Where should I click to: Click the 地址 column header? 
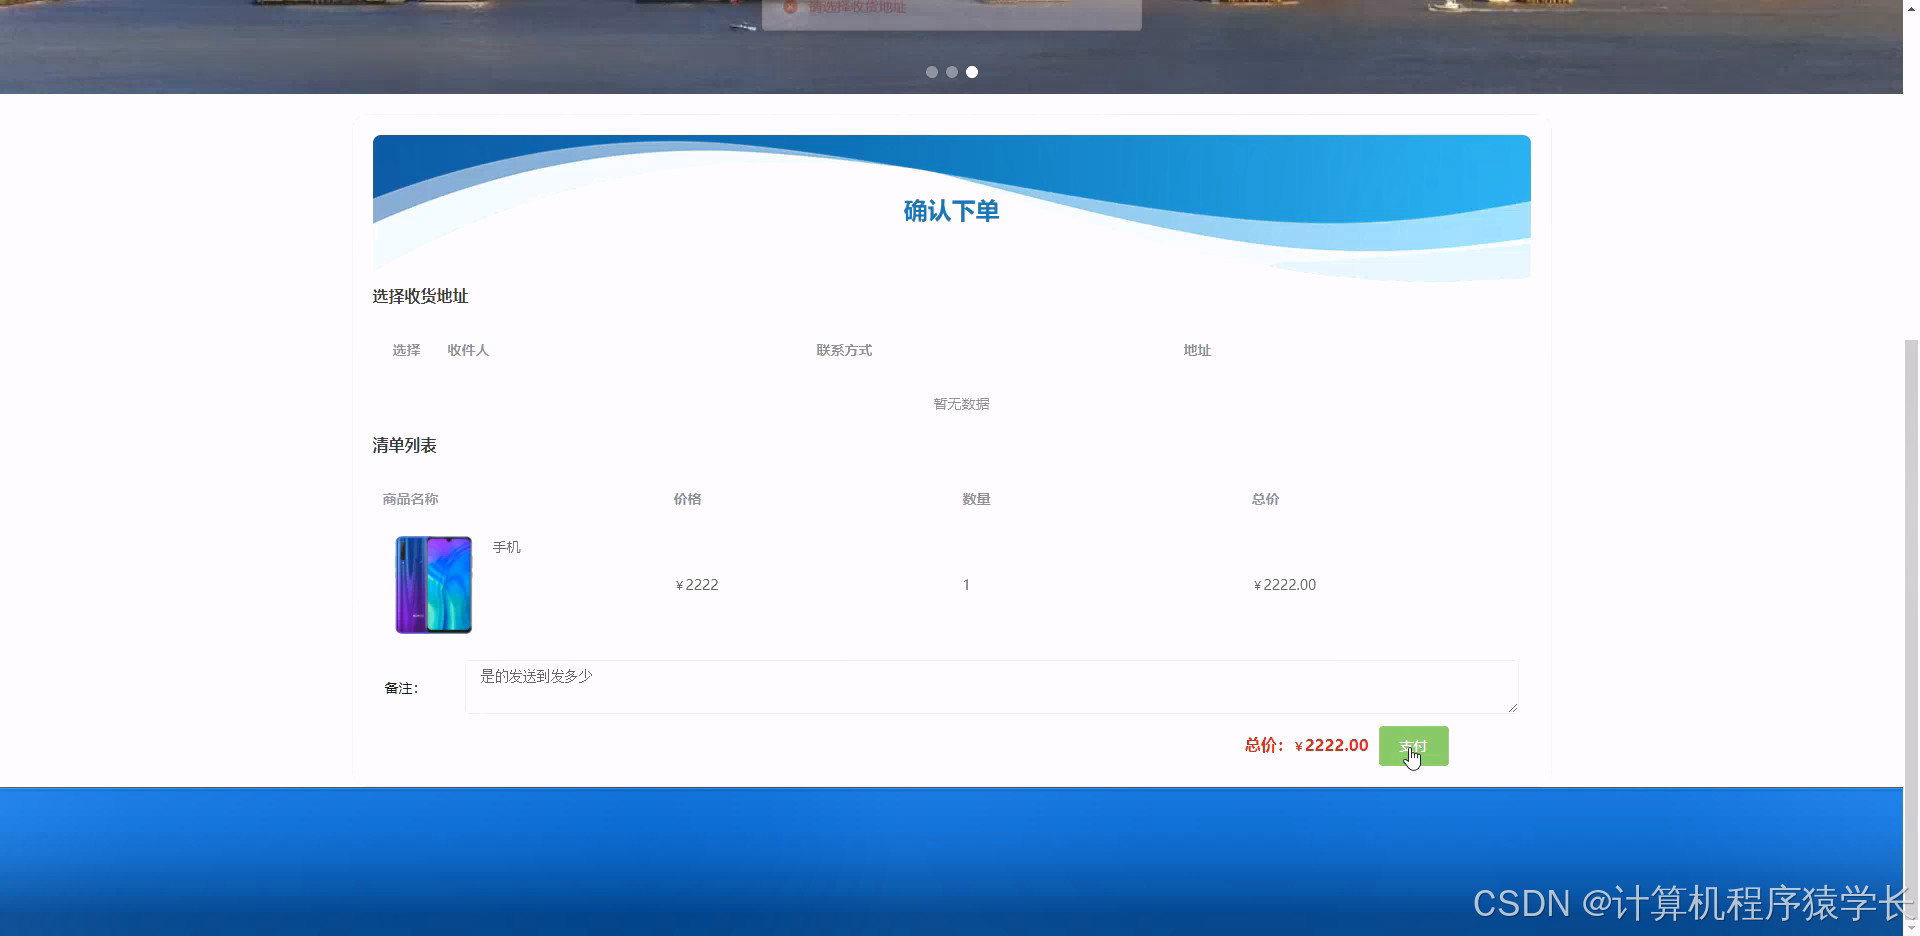(1197, 350)
